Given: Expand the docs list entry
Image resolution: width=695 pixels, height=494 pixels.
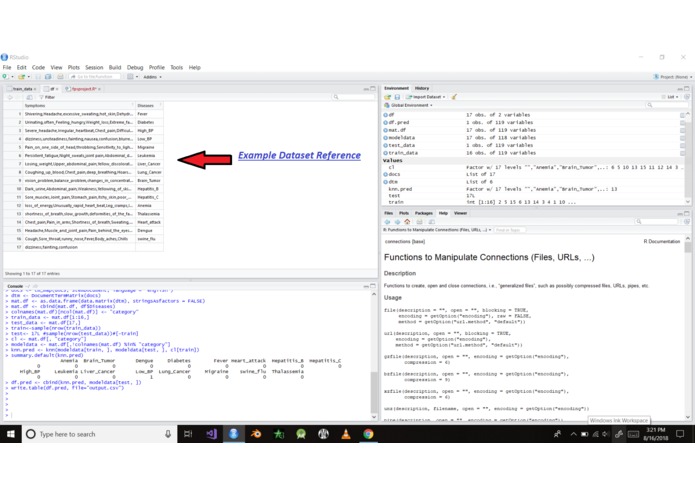Looking at the screenshot, I should pos(386,174).
